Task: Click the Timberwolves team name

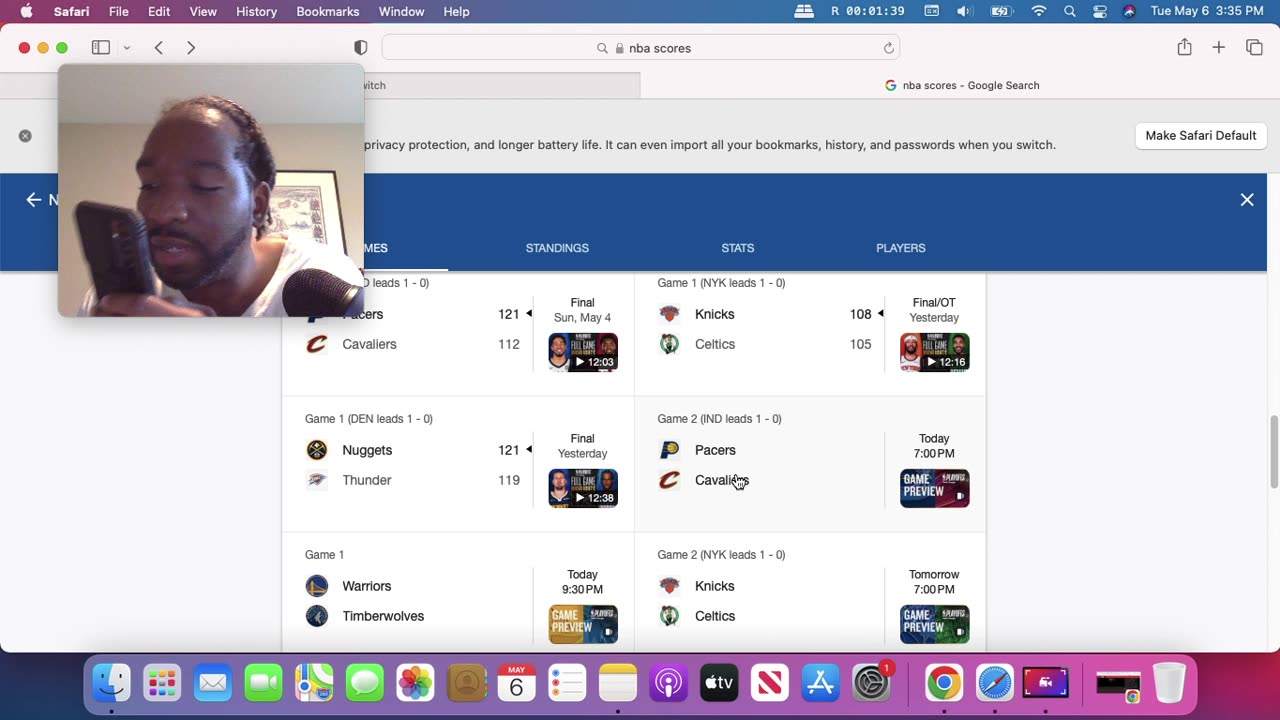Action: click(383, 616)
